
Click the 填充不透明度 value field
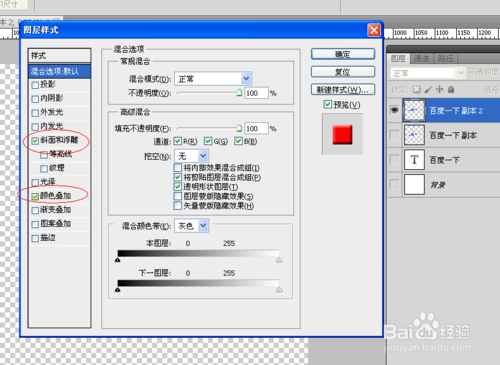point(256,128)
